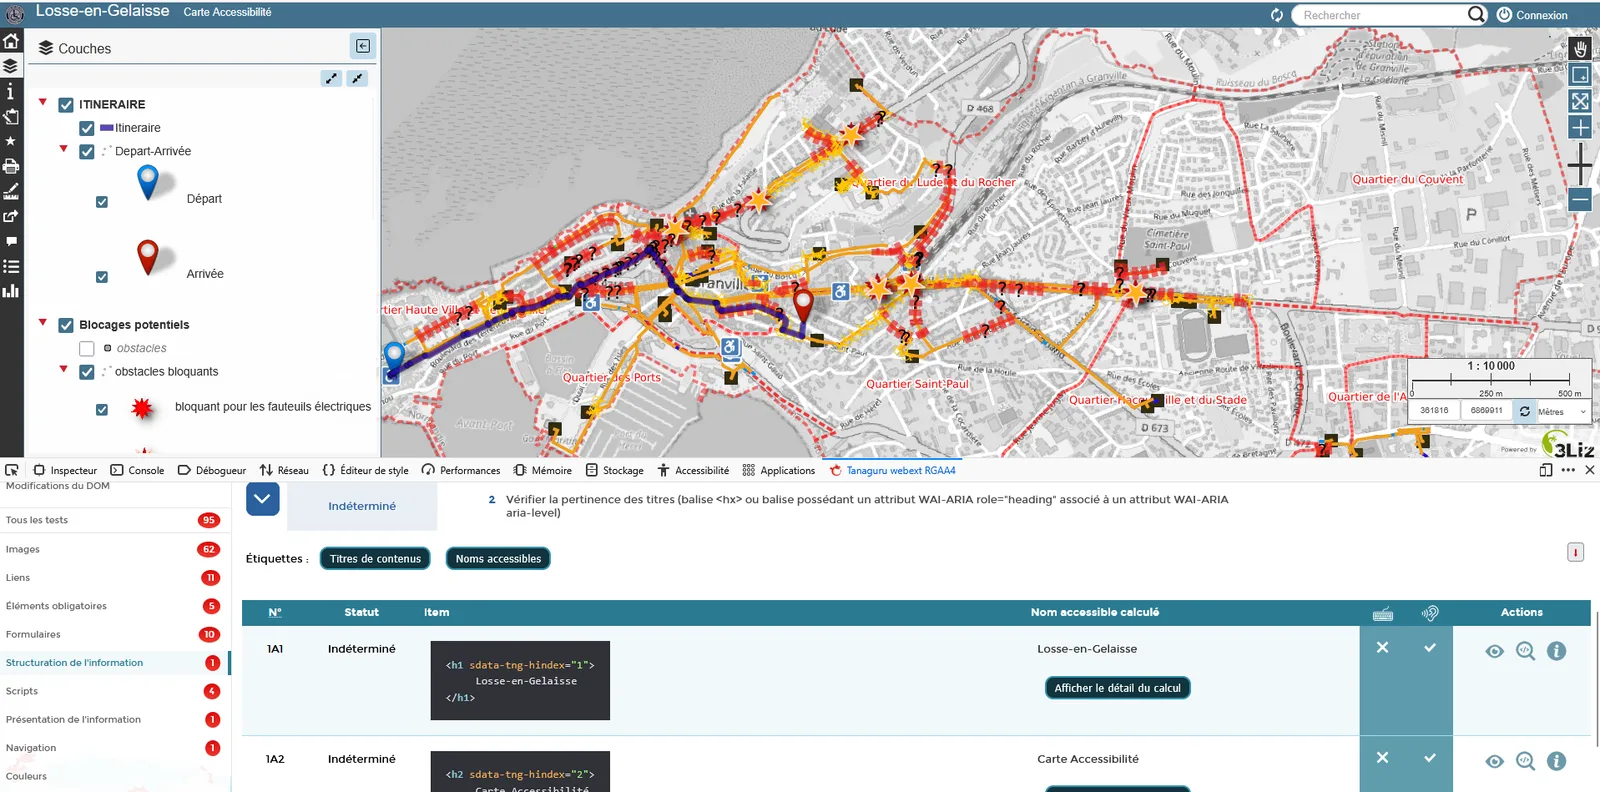Select the Formulaires test category
1600x792 pixels.
[x=113, y=634]
